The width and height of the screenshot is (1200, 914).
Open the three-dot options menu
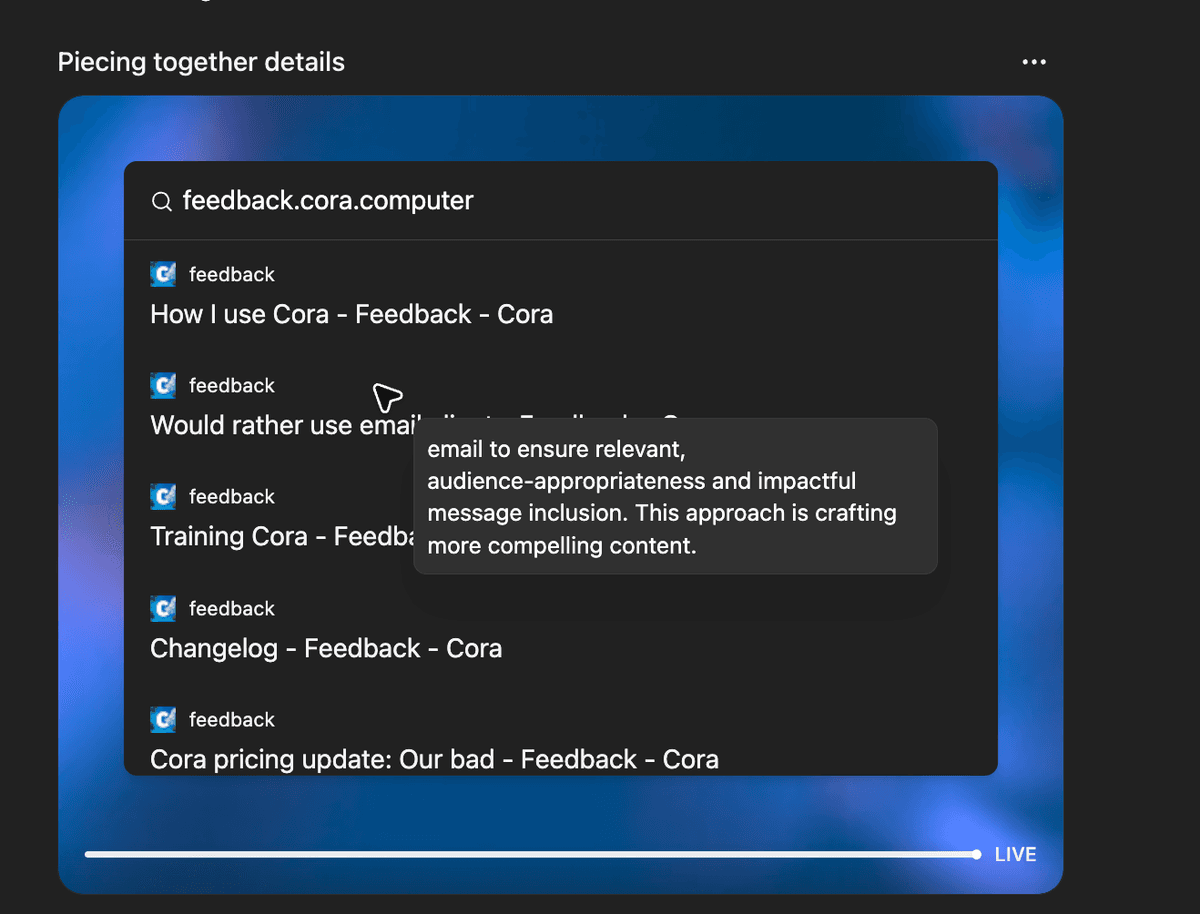pos(1034,62)
